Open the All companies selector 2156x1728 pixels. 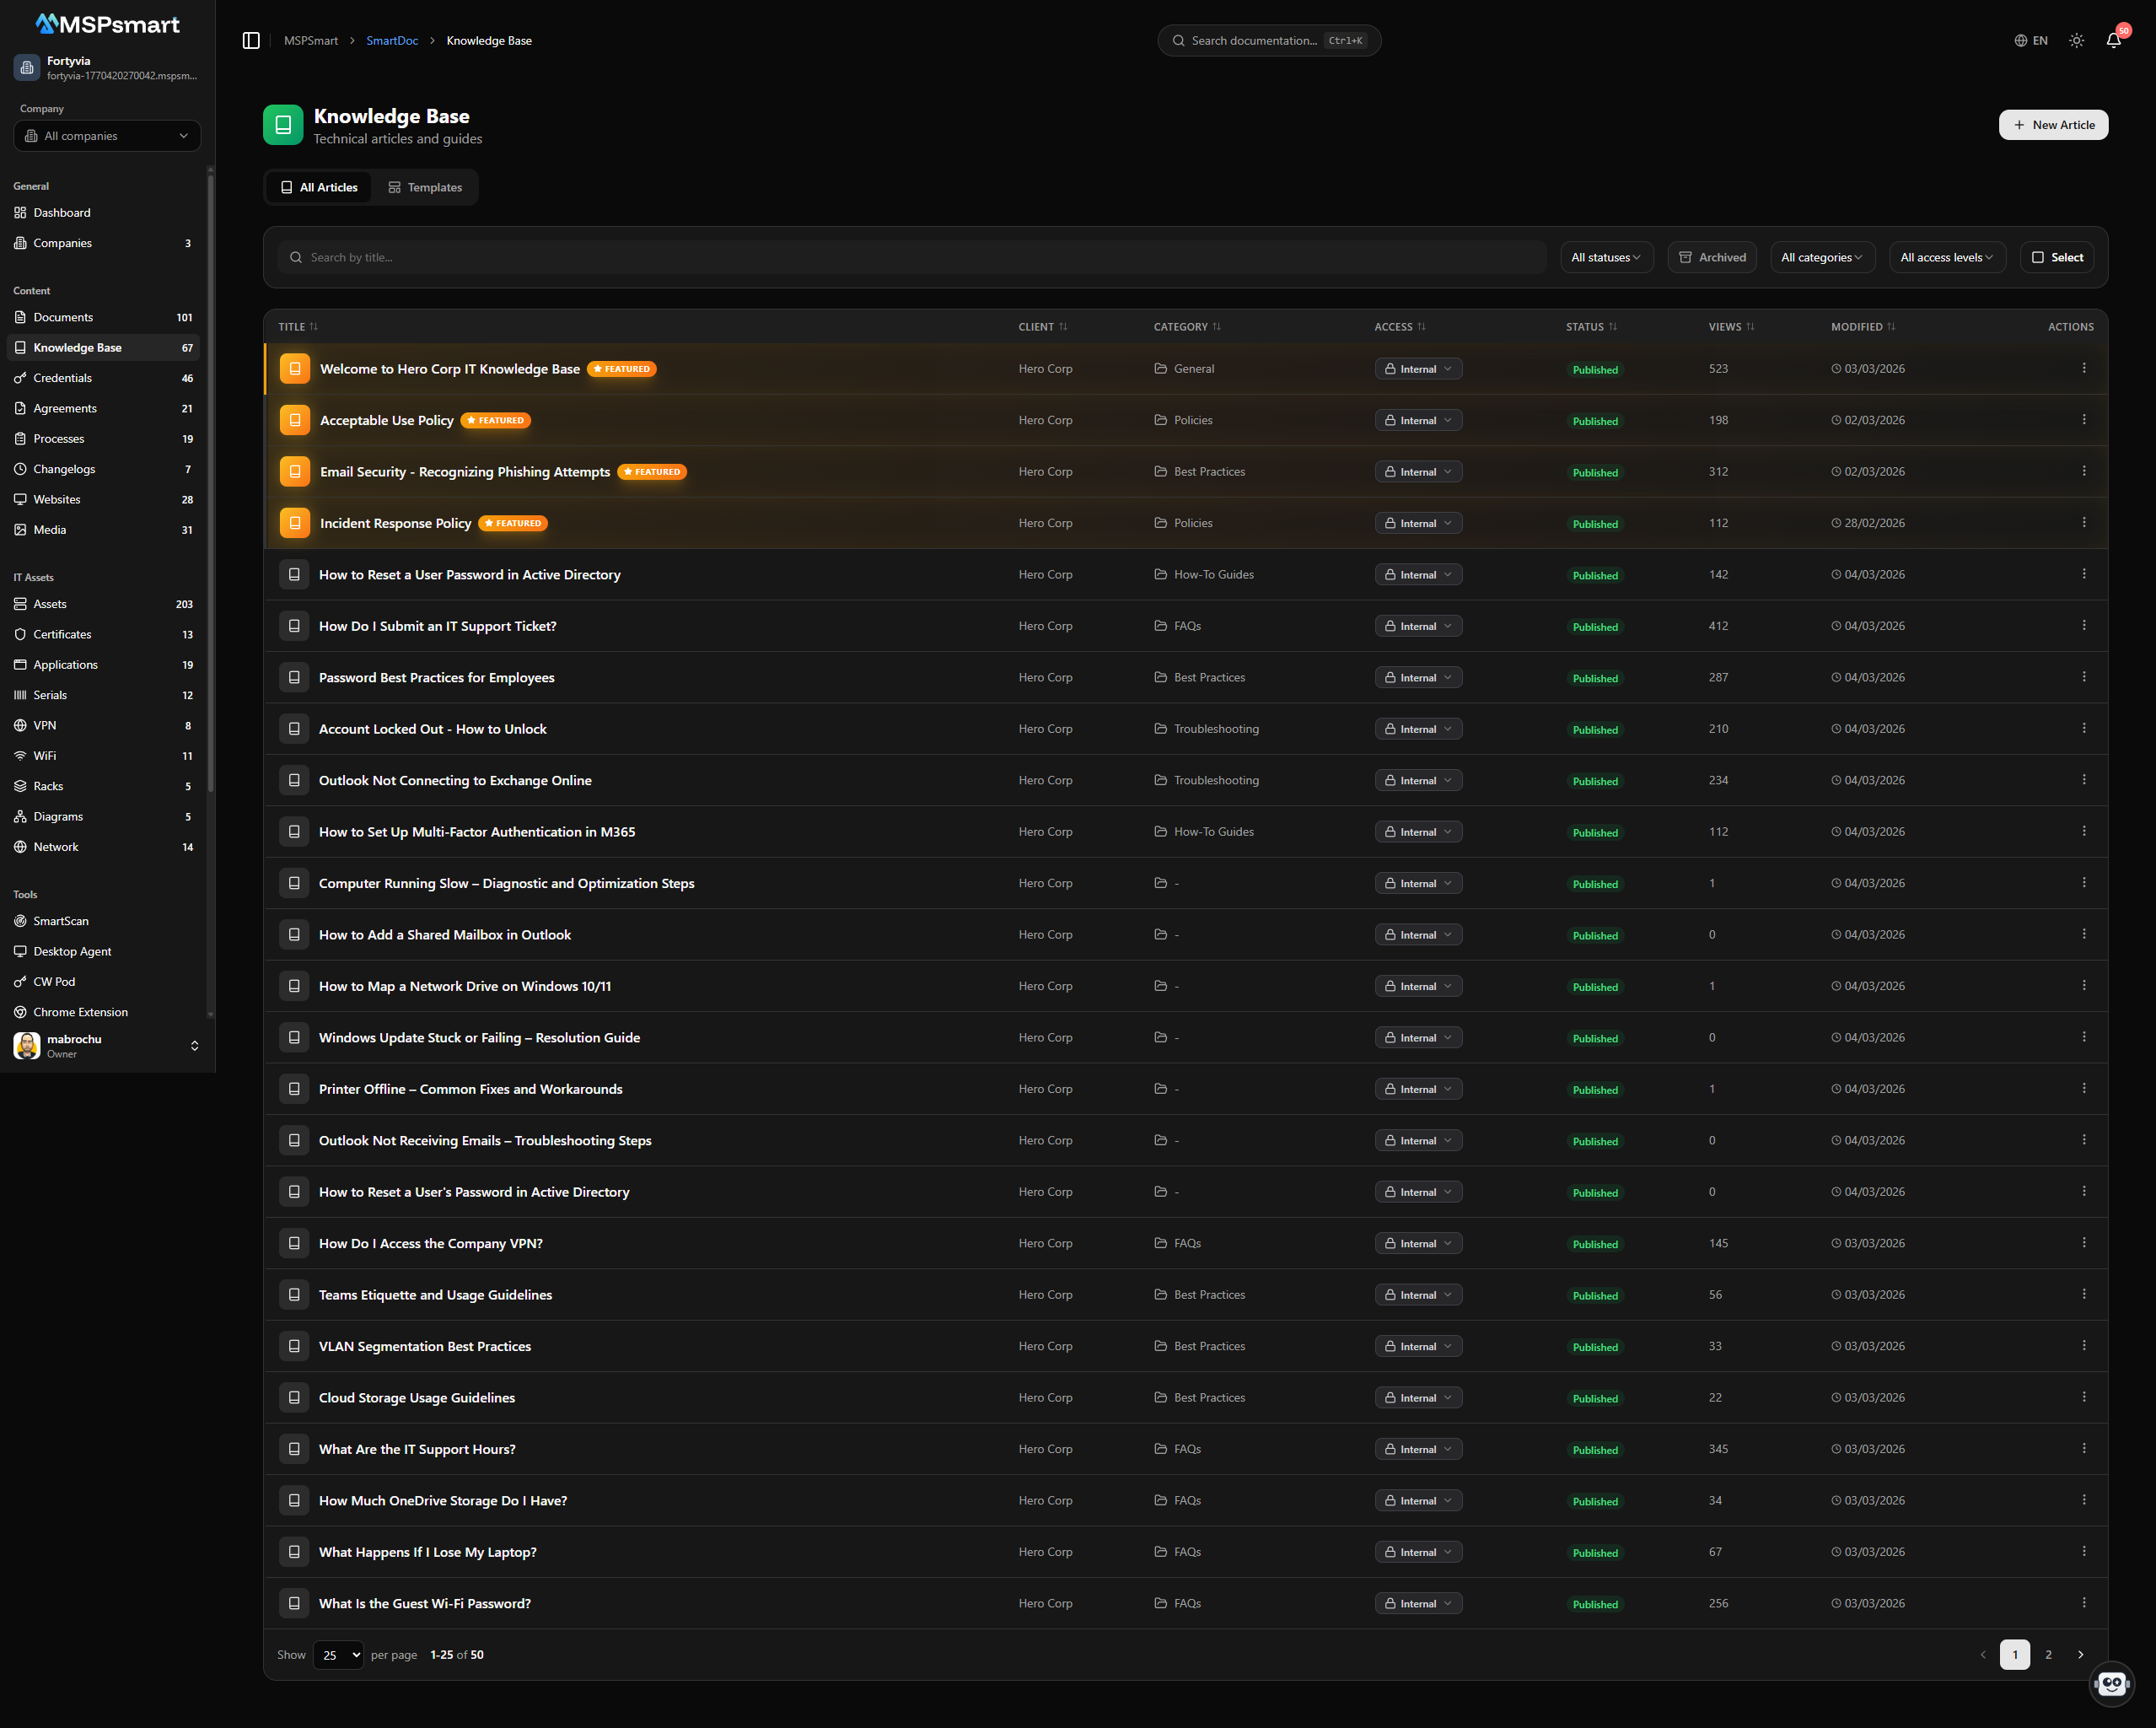(x=107, y=136)
